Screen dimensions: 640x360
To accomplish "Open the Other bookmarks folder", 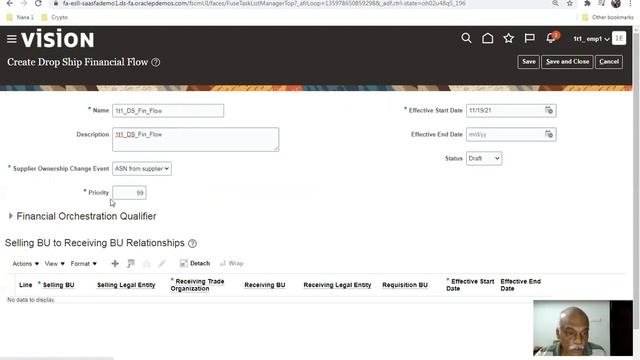I will coord(607,18).
